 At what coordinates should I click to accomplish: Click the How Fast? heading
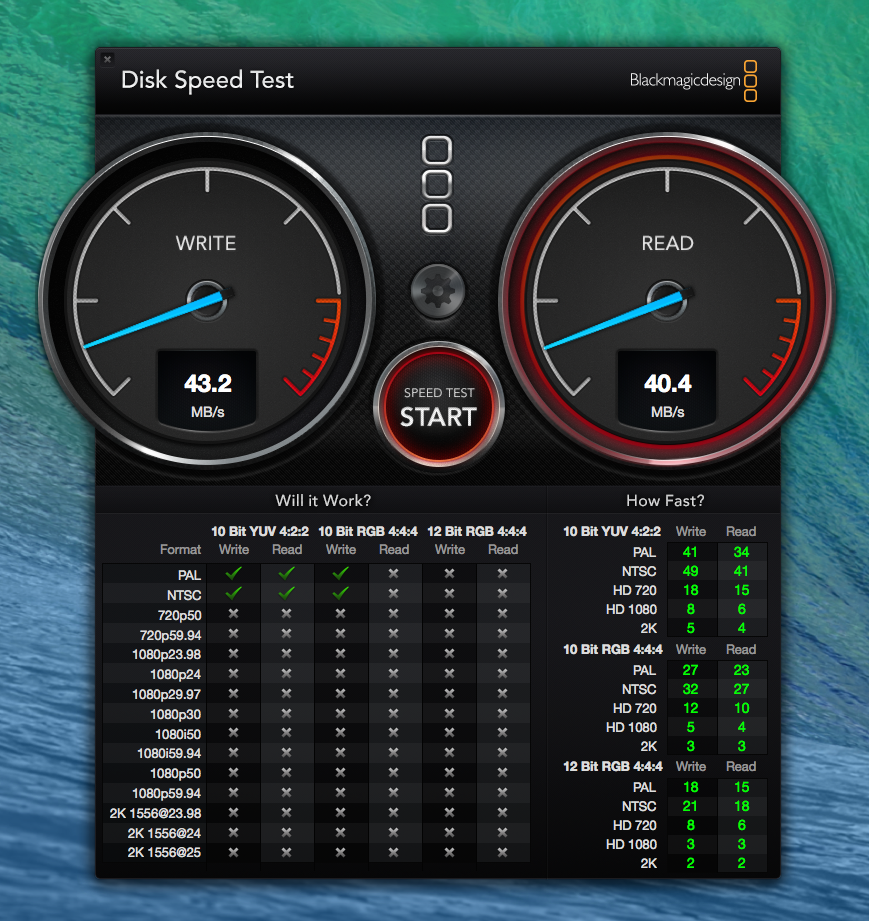(x=665, y=500)
